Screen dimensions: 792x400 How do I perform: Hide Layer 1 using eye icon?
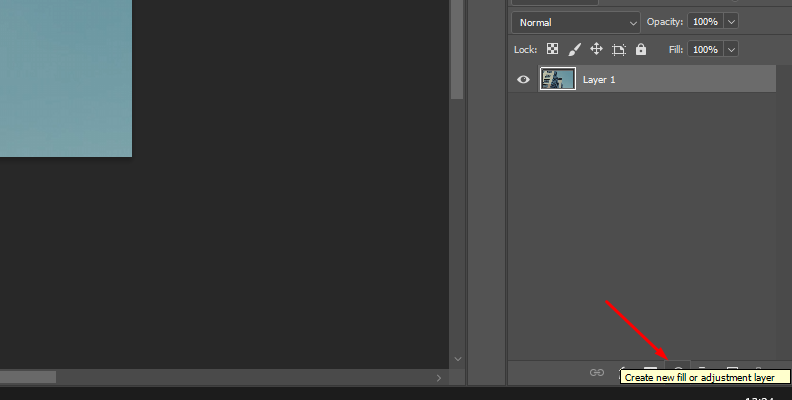[x=523, y=79]
